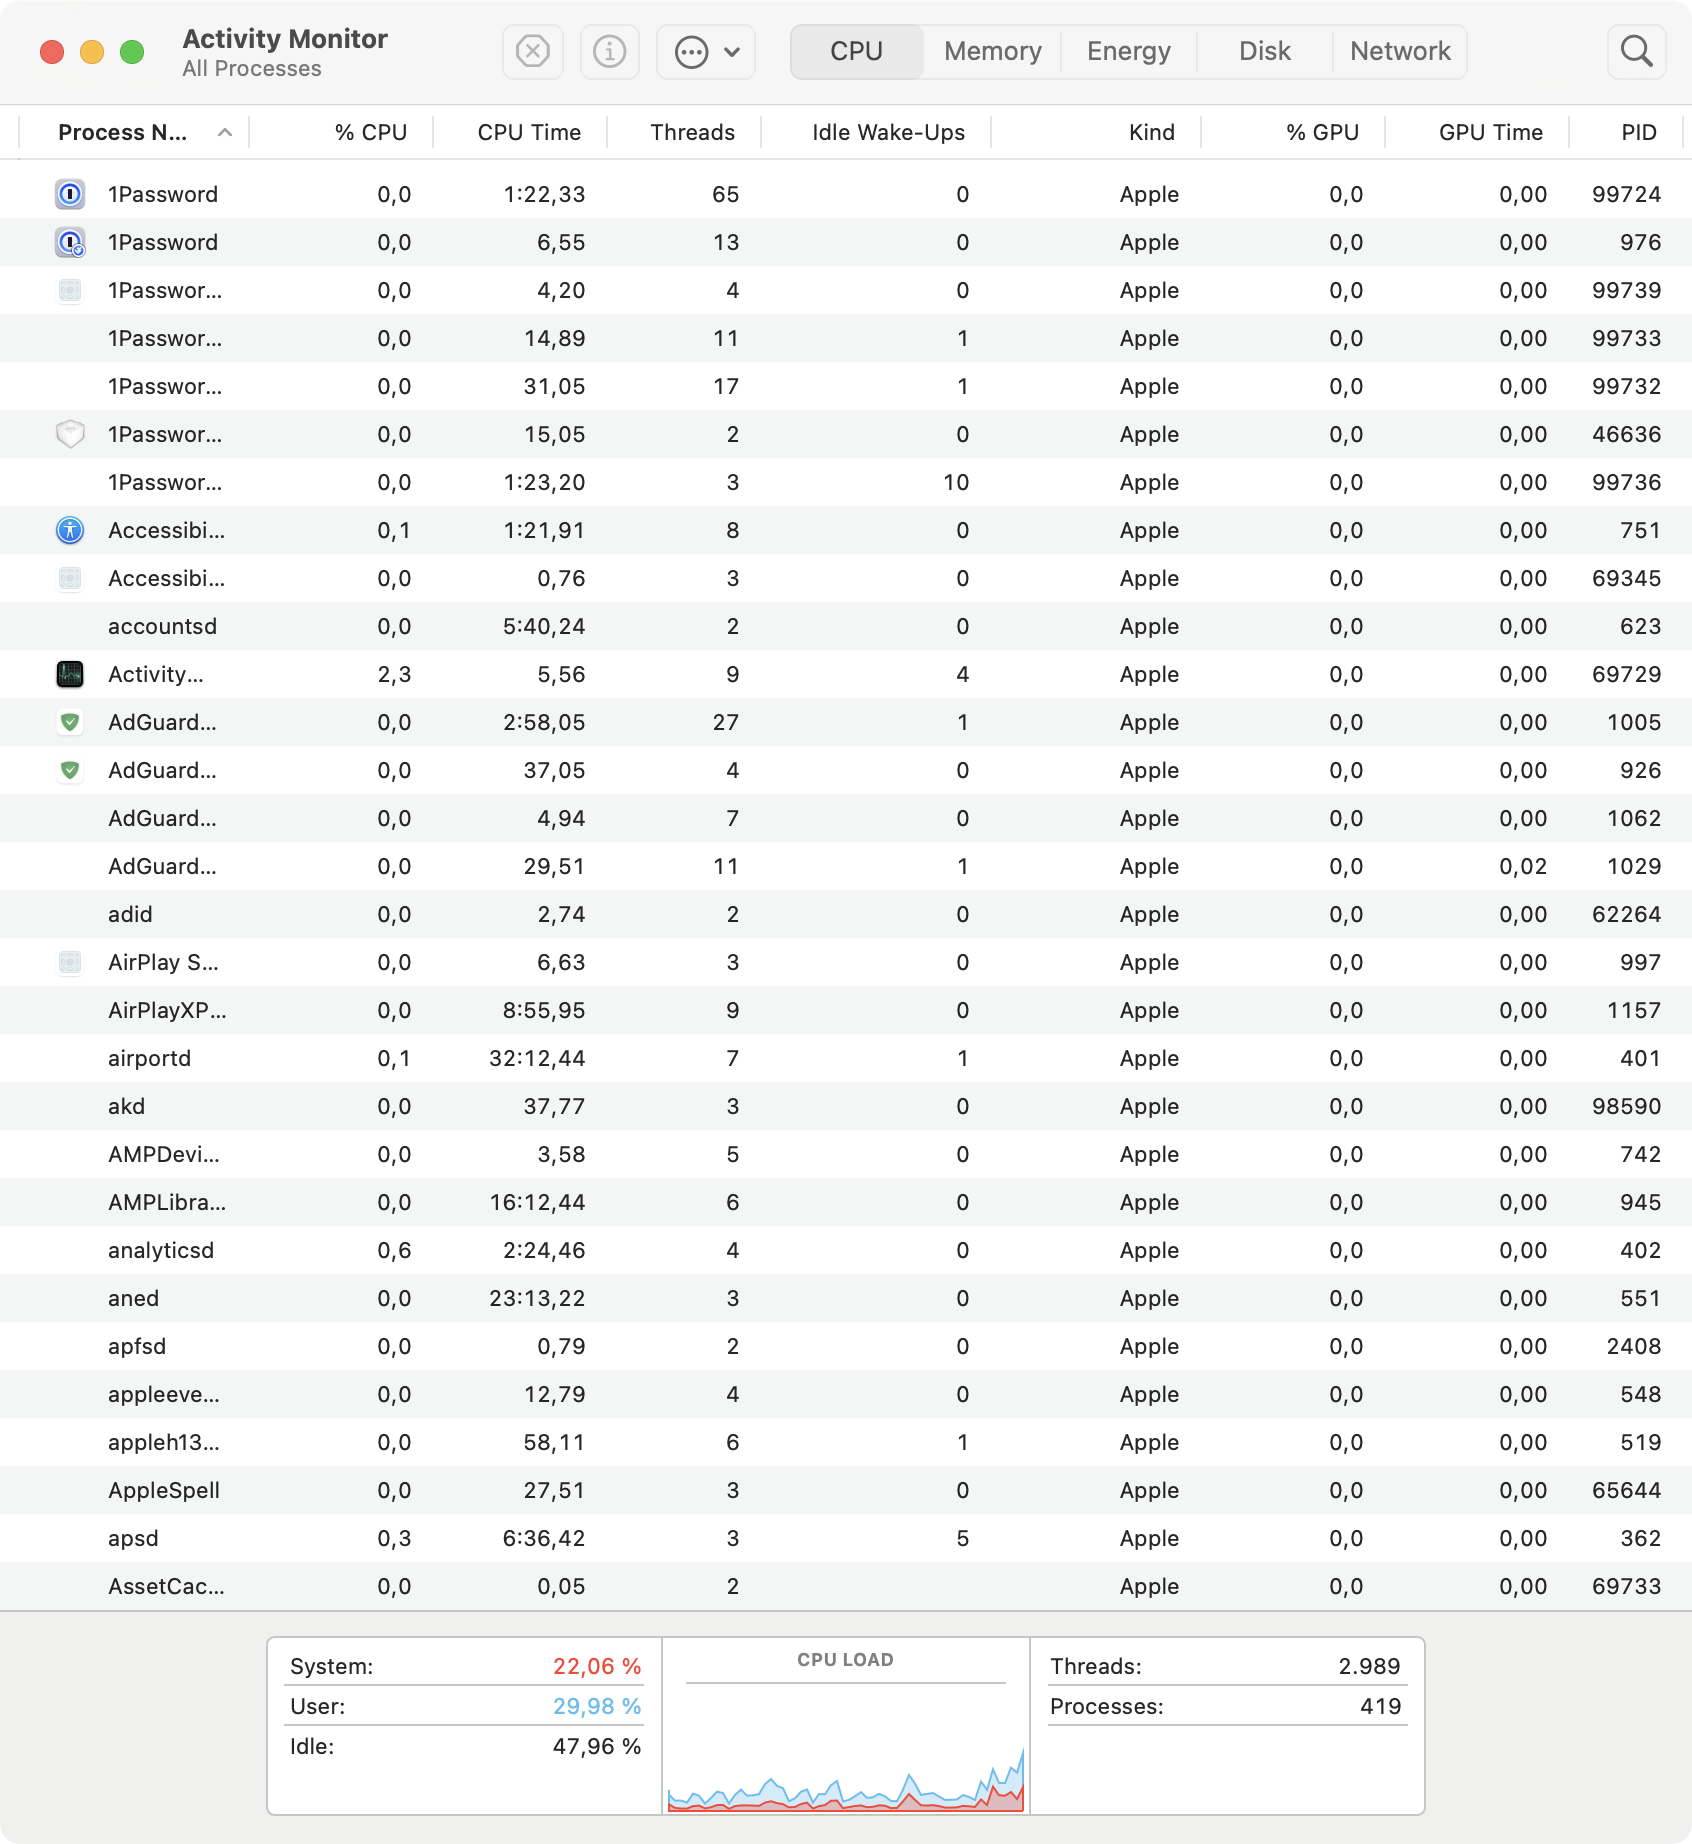The image size is (1692, 1844).
Task: Select the accountsd process row
Action: pyautogui.click(x=846, y=626)
